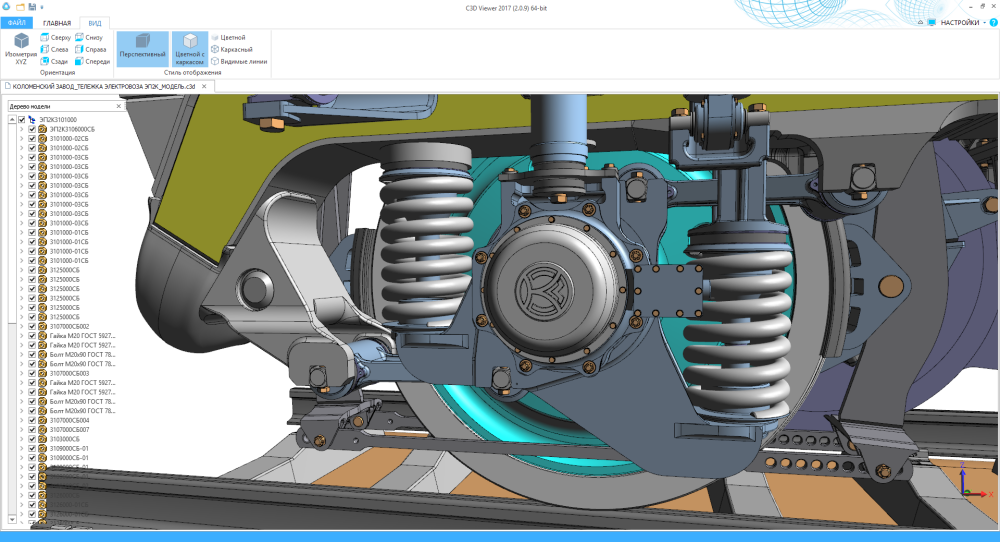Toggle visibility checkbox of 3107000СБ002
The height and width of the screenshot is (542, 1000).
pyautogui.click(x=32, y=326)
